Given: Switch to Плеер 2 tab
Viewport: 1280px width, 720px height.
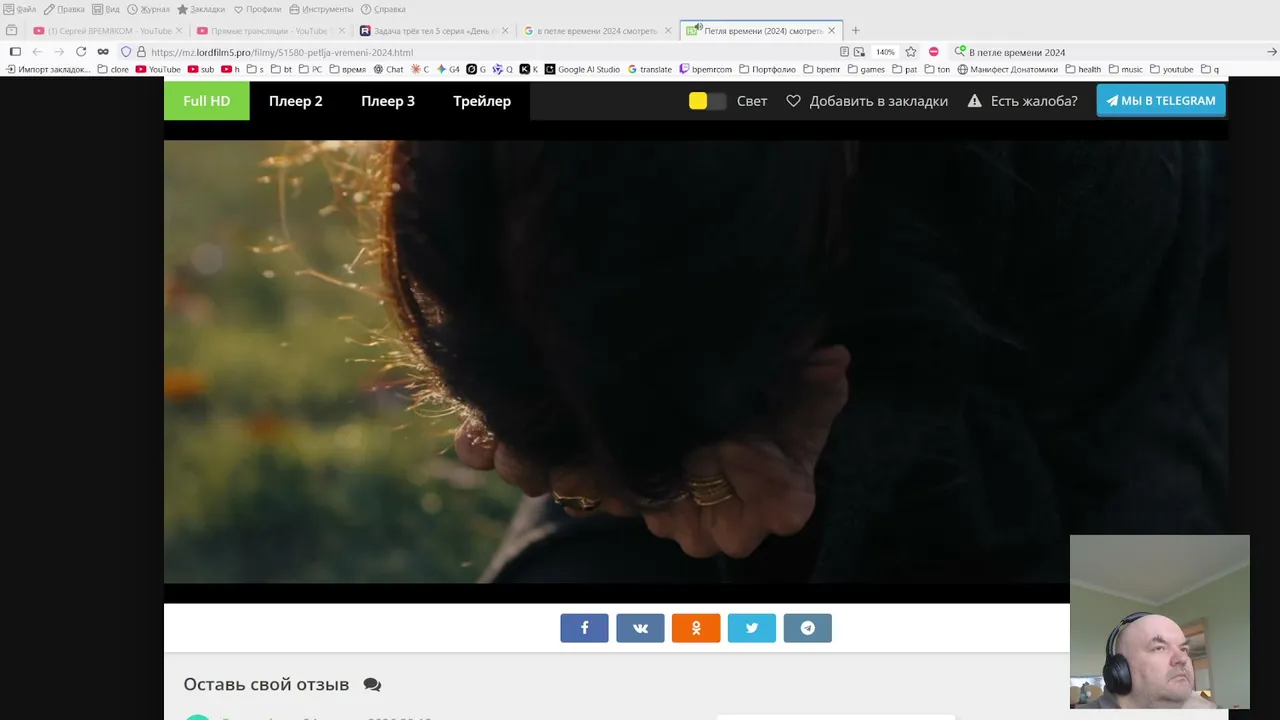Looking at the screenshot, I should [x=296, y=101].
